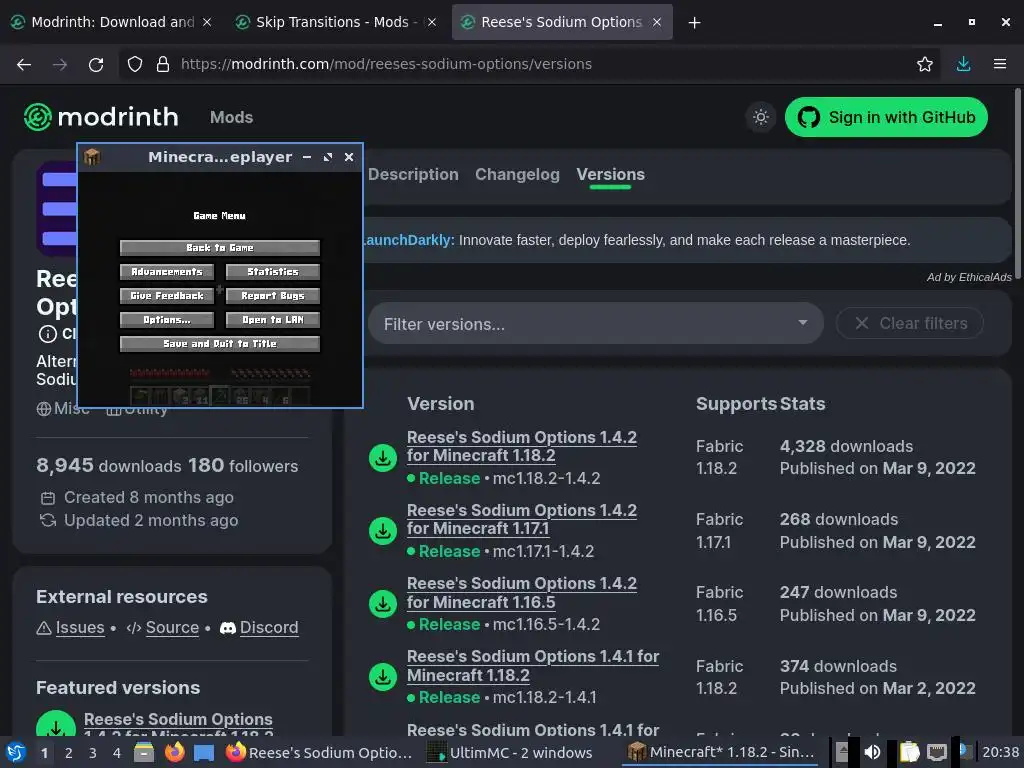View site security via the padlock icon
Screen dimensions: 1024x768
coord(163,64)
